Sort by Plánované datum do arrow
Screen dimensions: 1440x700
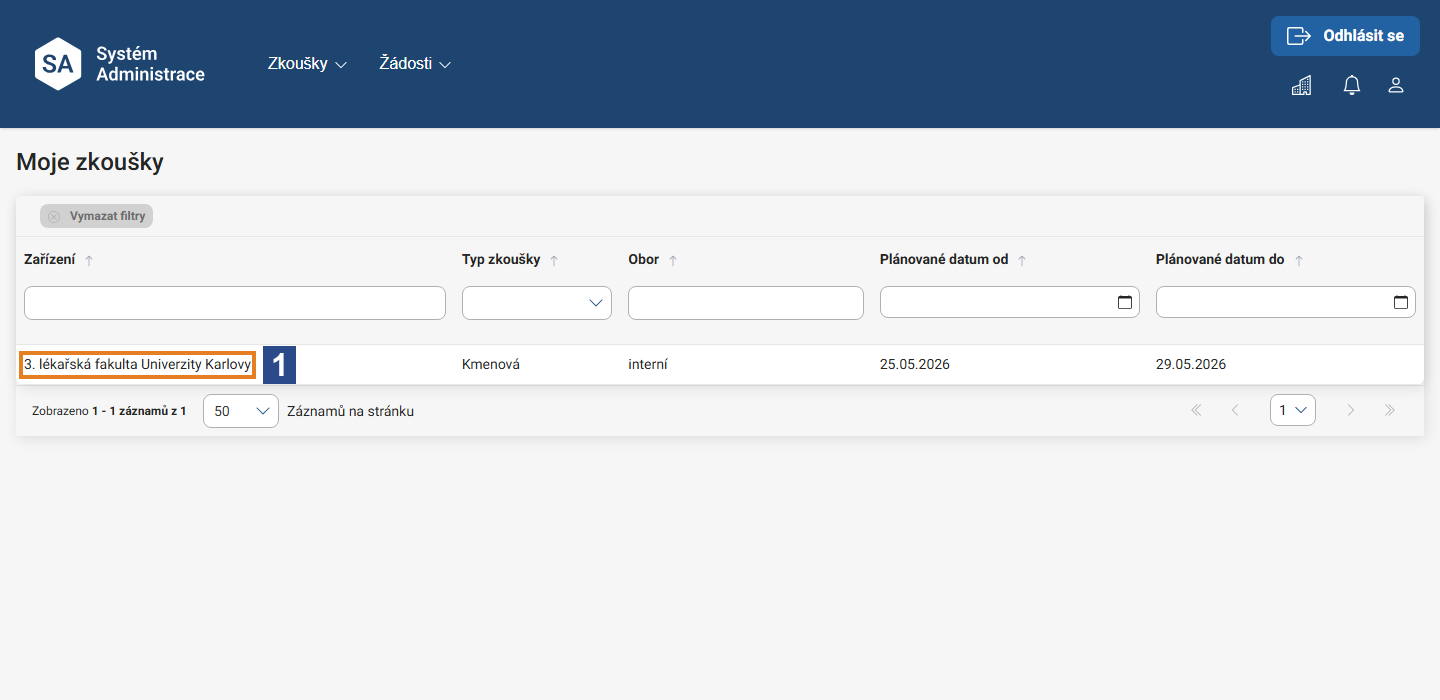(x=1299, y=260)
